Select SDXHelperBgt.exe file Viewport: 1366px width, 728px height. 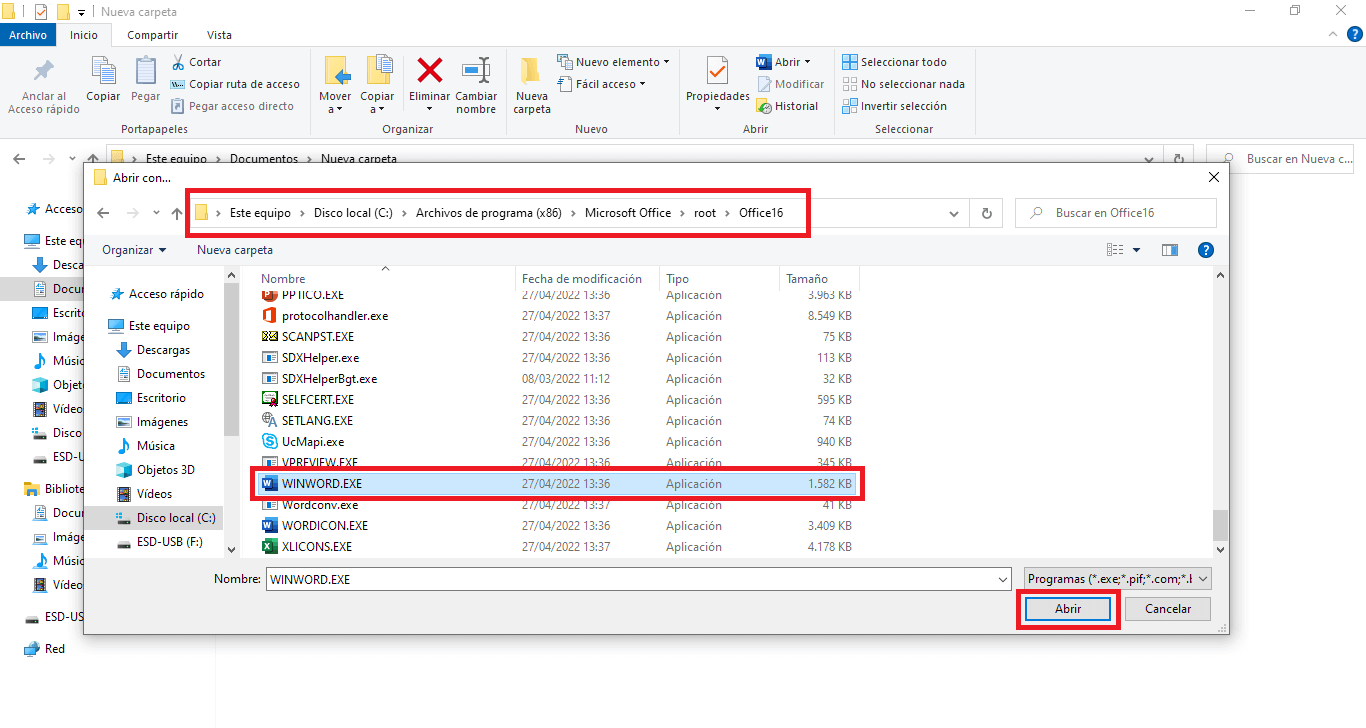556,379
